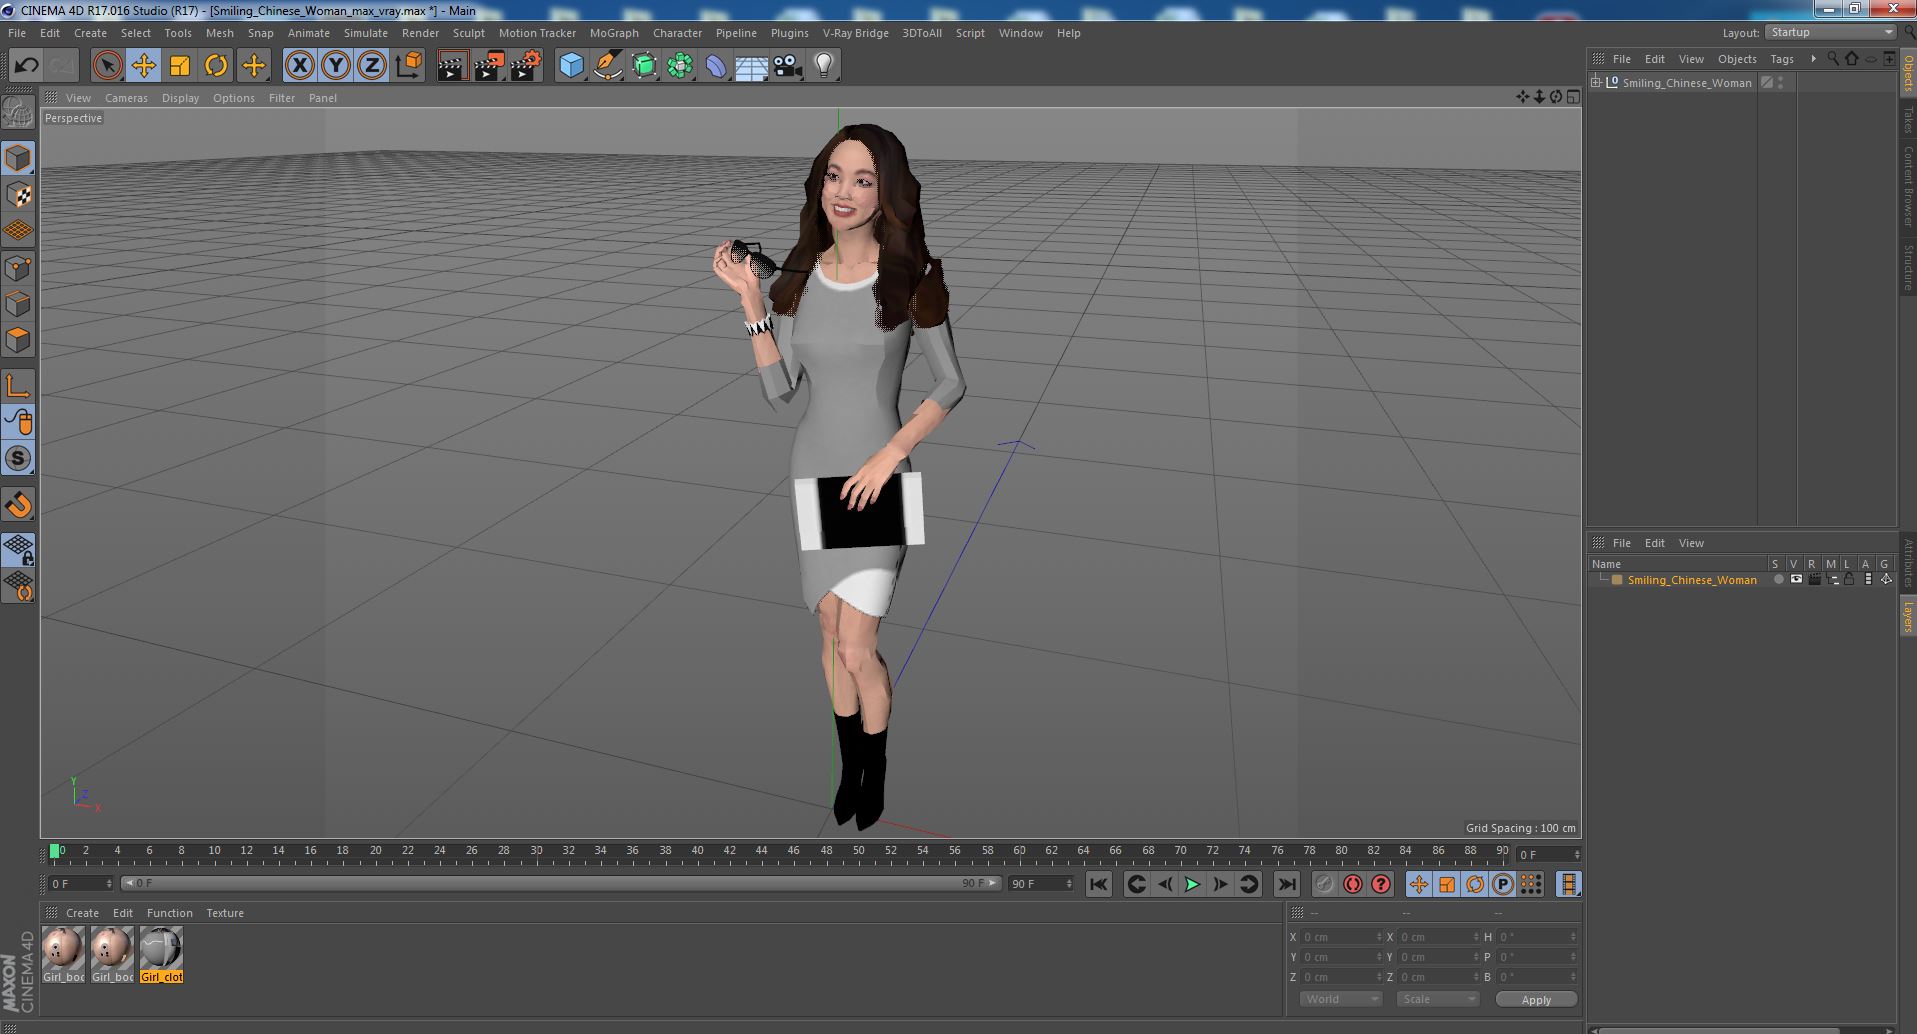This screenshot has height=1034, width=1917.
Task: Open the MoGraph menu
Action: click(614, 33)
